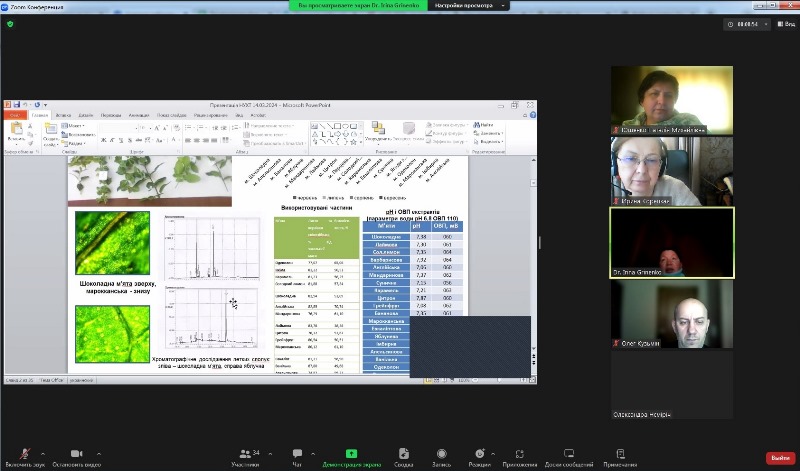Screen dimensions: 800x471
Task: Expand audio options arrow beside microphone
Action: pyautogui.click(x=44, y=452)
